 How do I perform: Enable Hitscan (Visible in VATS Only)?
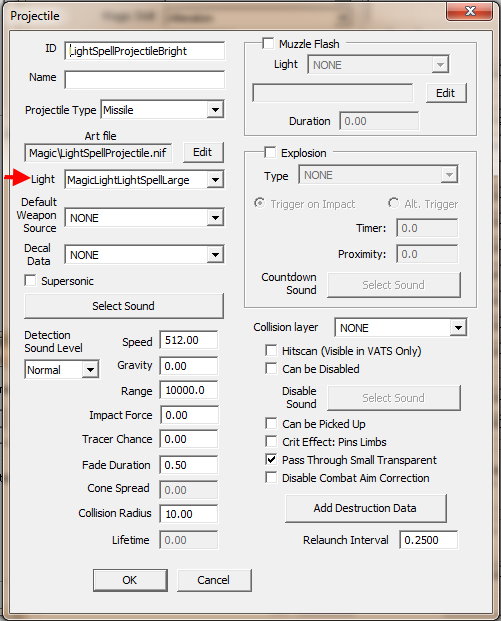271,351
